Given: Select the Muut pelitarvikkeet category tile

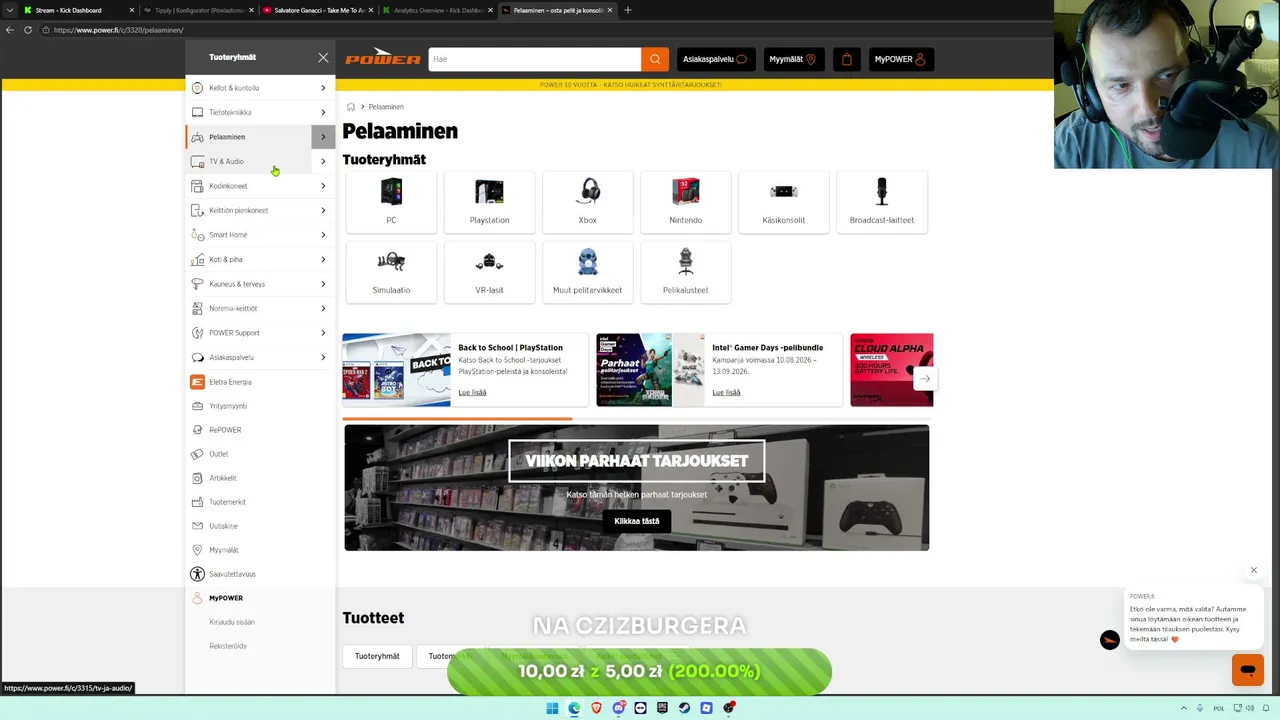Looking at the screenshot, I should pyautogui.click(x=587, y=272).
